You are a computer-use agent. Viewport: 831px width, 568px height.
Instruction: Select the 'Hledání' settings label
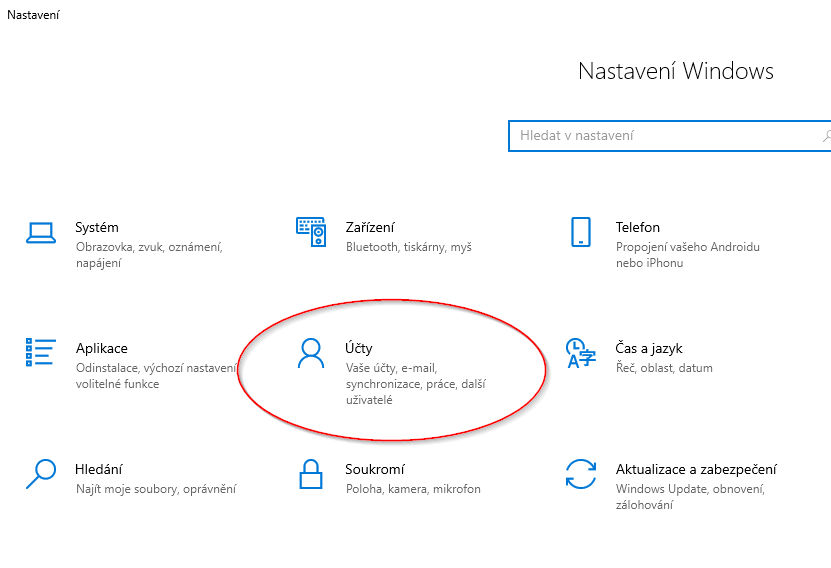99,469
